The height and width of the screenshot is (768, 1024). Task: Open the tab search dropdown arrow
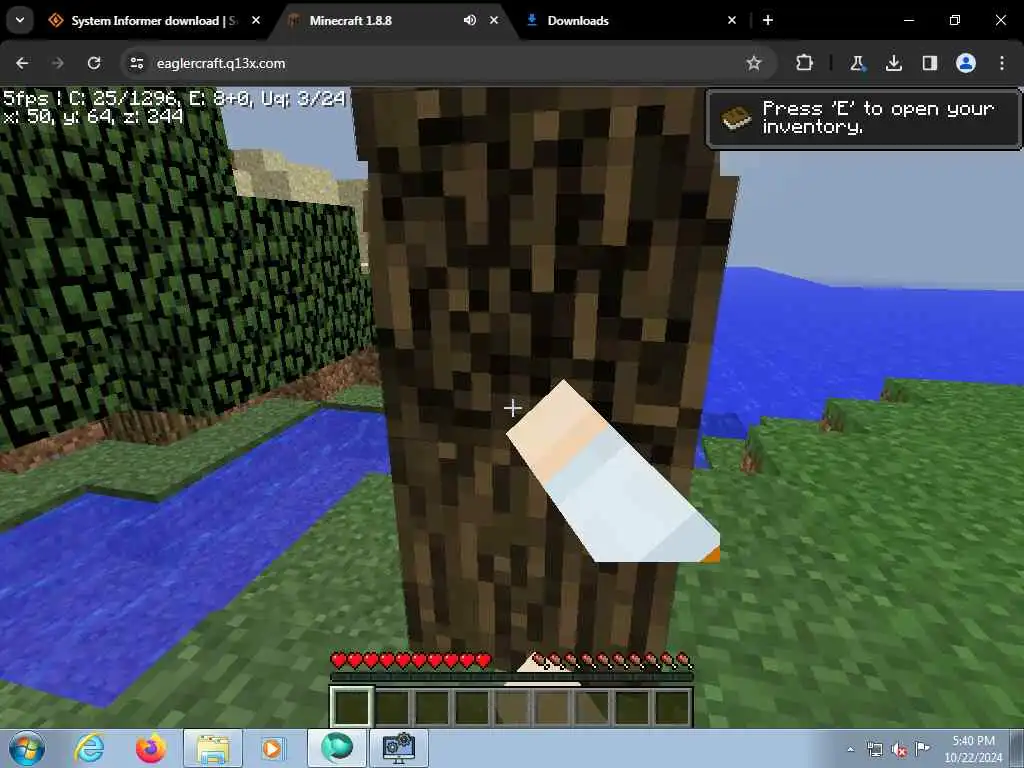coord(20,20)
